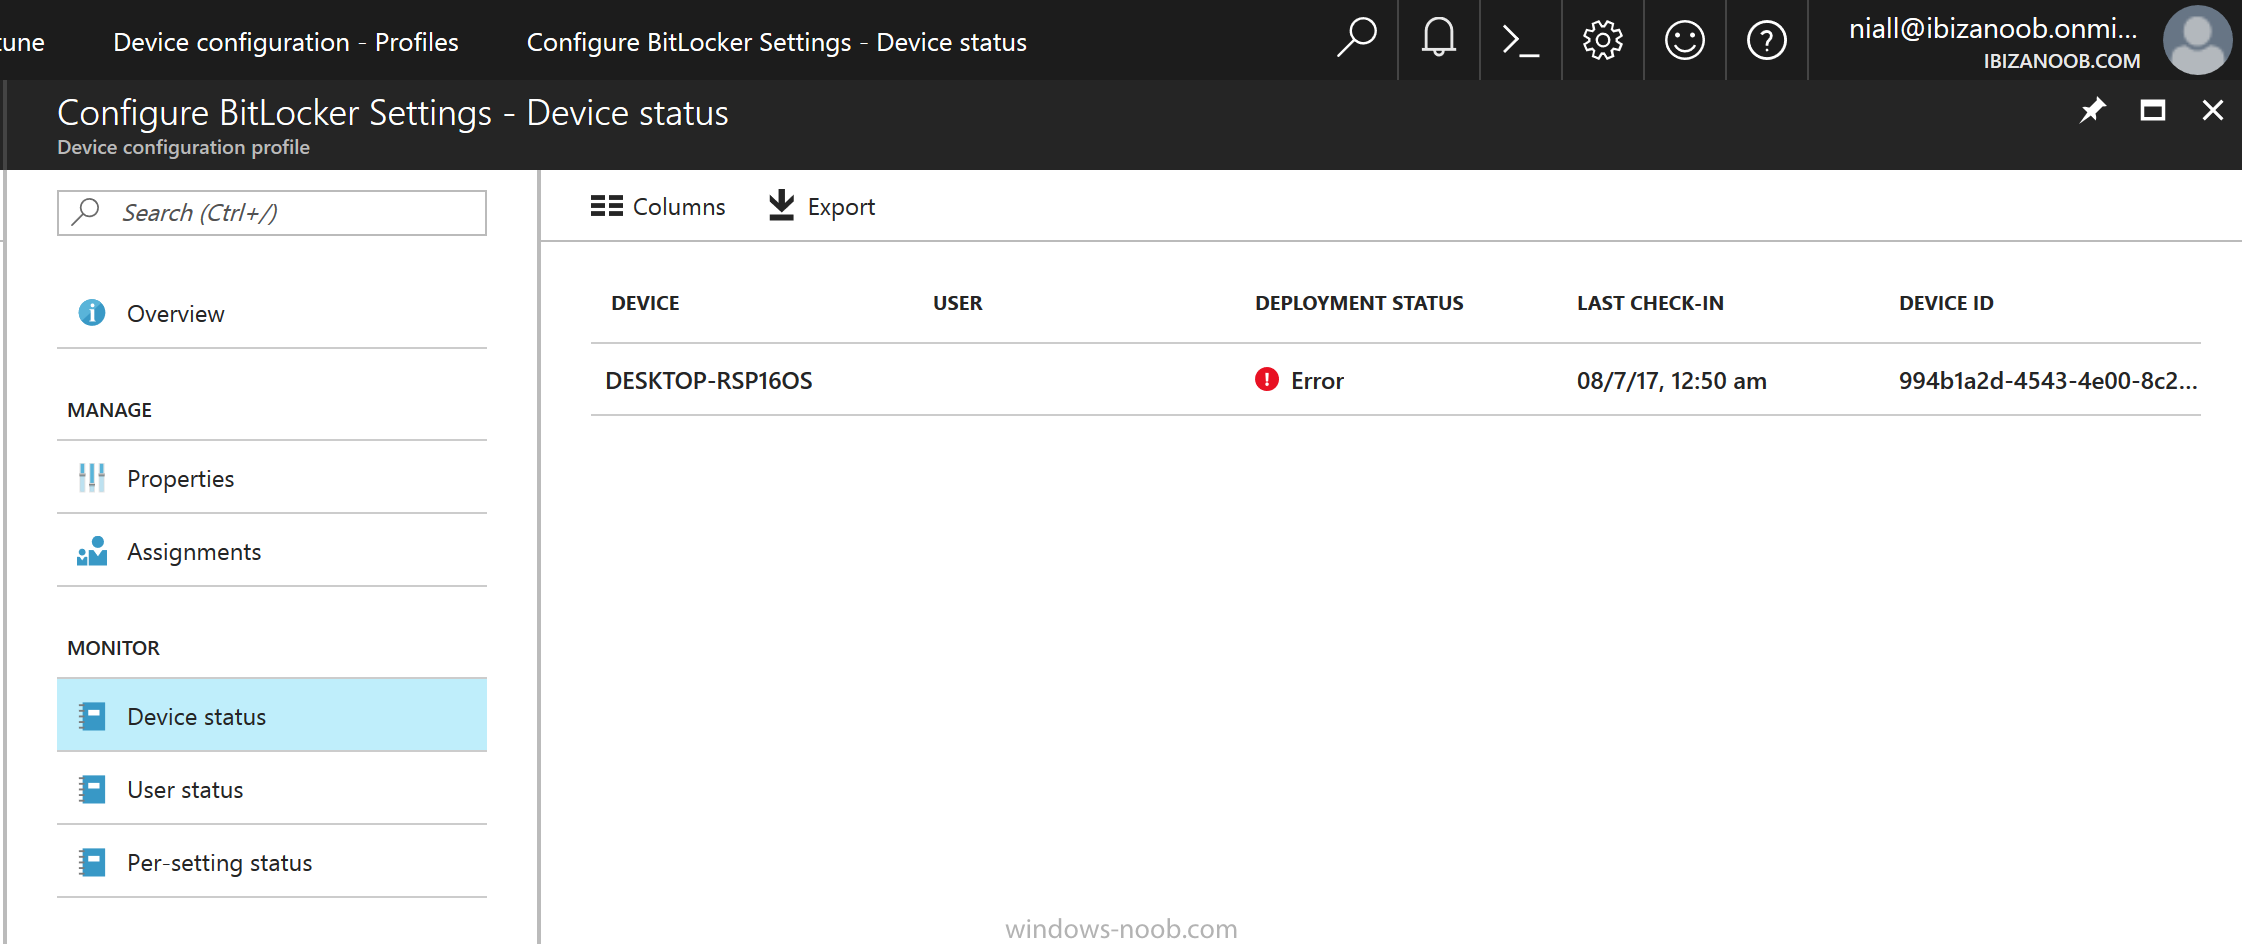This screenshot has width=2242, height=944.
Task: Launch the Cloud Shell console icon
Action: pos(1520,41)
